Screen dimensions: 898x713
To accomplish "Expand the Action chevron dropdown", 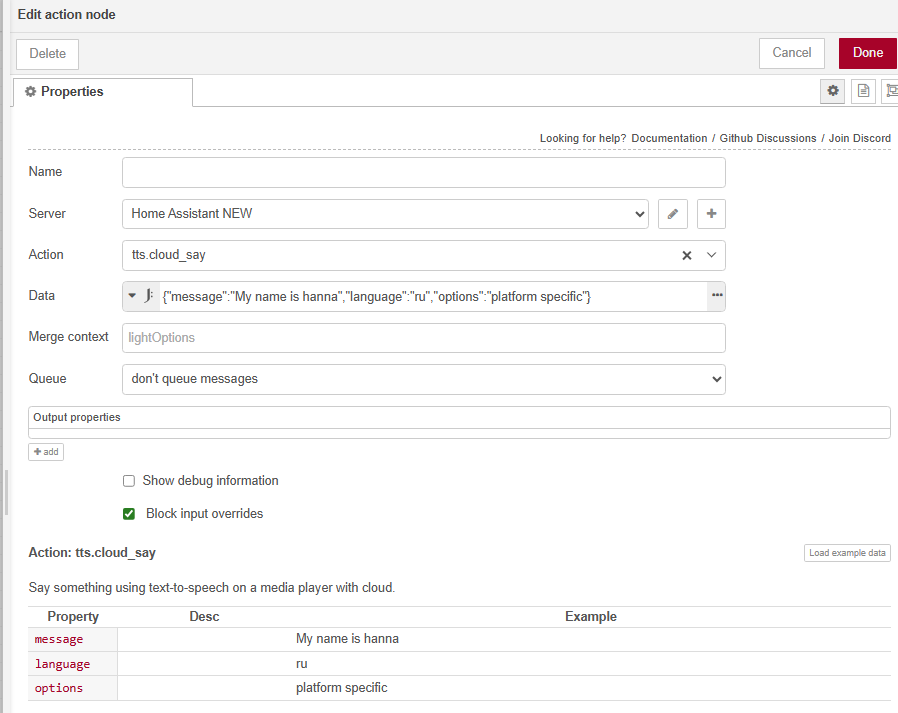I will point(712,255).
